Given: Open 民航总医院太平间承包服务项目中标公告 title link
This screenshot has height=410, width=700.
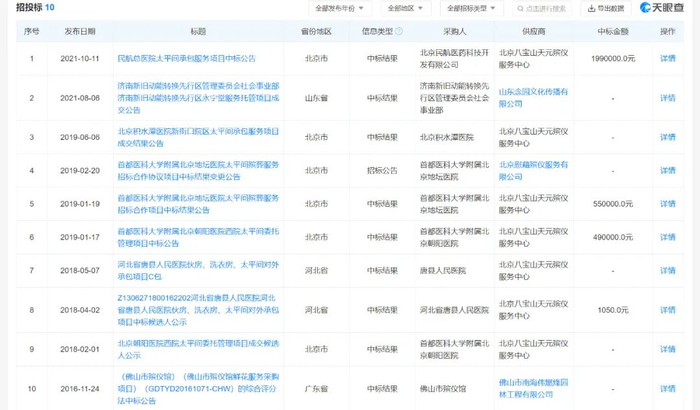Looking at the screenshot, I should click(x=187, y=59).
